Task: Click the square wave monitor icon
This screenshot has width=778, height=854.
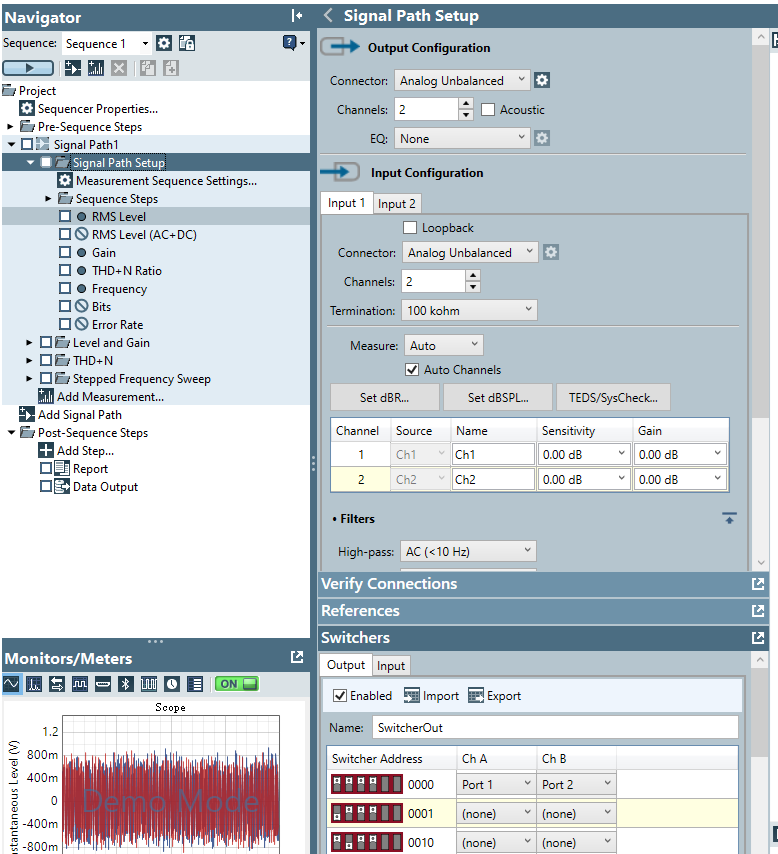Action: click(80, 684)
